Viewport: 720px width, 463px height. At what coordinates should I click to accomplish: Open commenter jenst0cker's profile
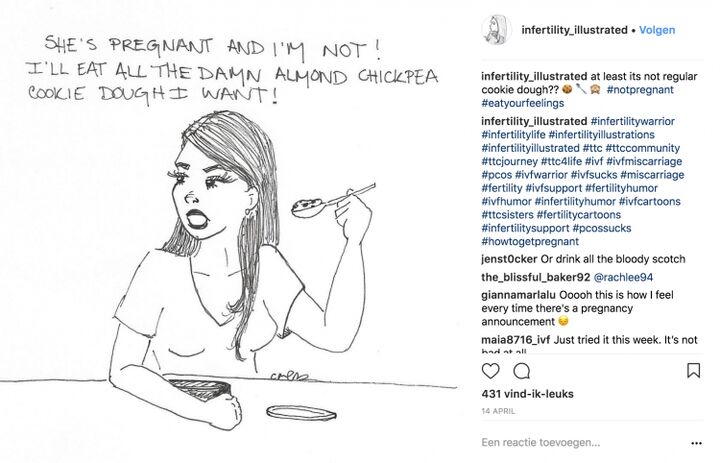(510, 260)
